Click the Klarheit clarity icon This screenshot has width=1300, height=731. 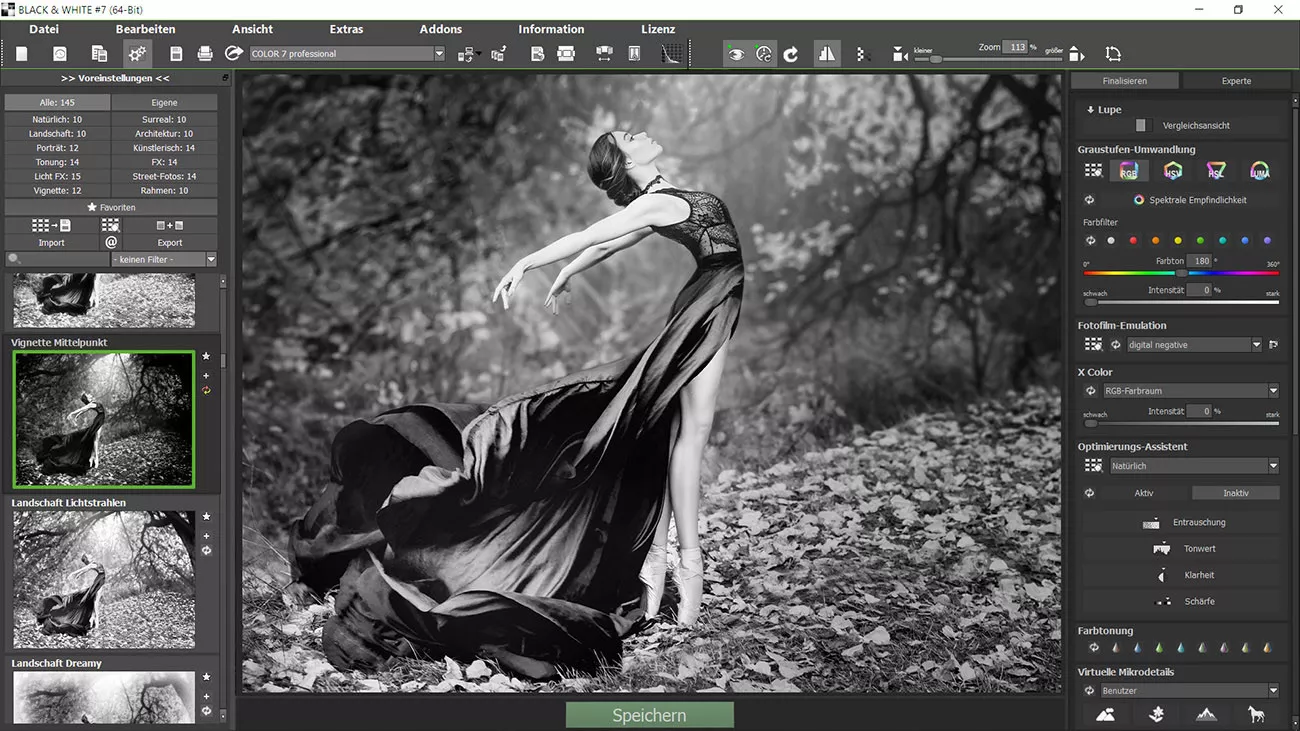tap(1162, 576)
